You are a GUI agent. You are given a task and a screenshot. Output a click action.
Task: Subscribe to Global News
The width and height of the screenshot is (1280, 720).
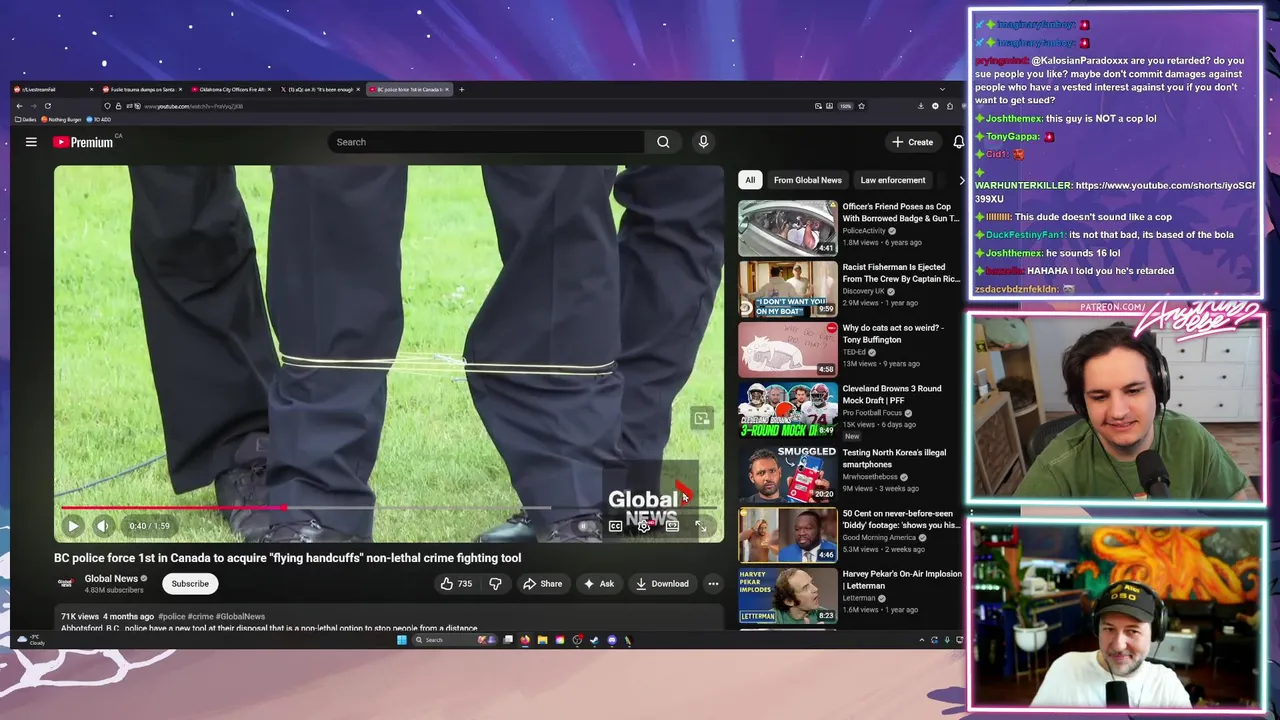(190, 584)
